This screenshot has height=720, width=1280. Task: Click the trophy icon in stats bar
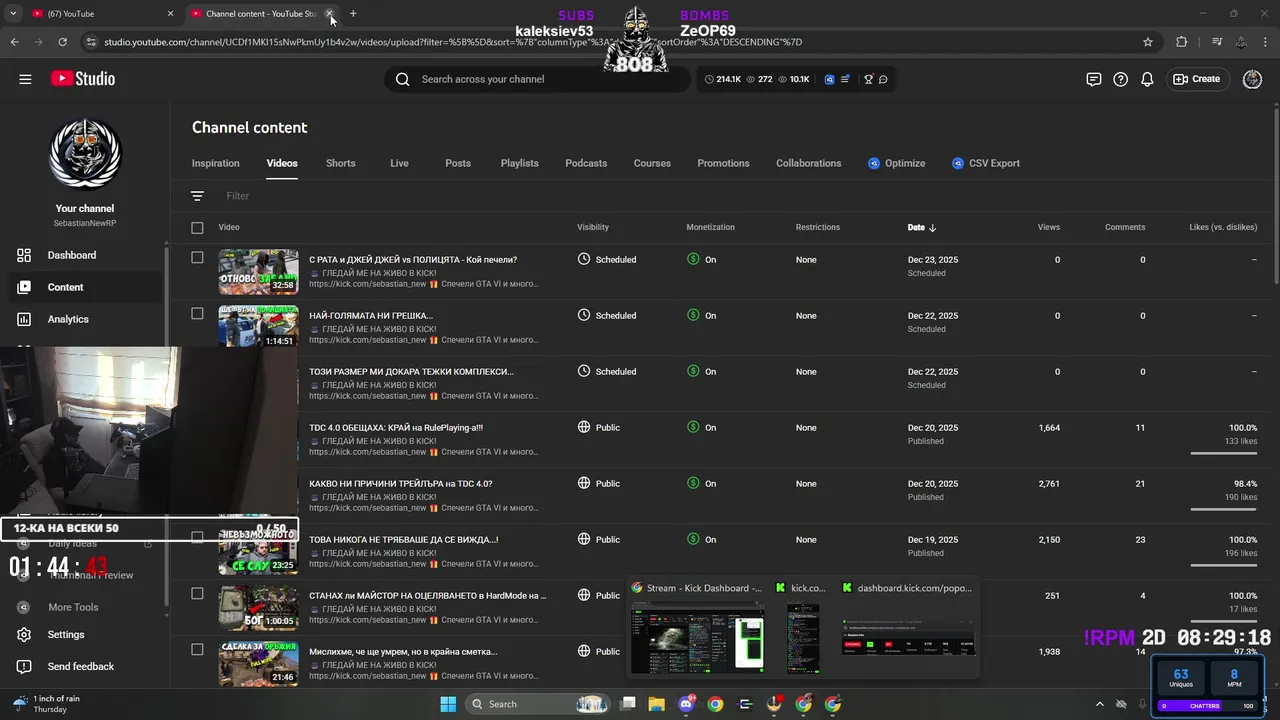pyautogui.click(x=868, y=79)
